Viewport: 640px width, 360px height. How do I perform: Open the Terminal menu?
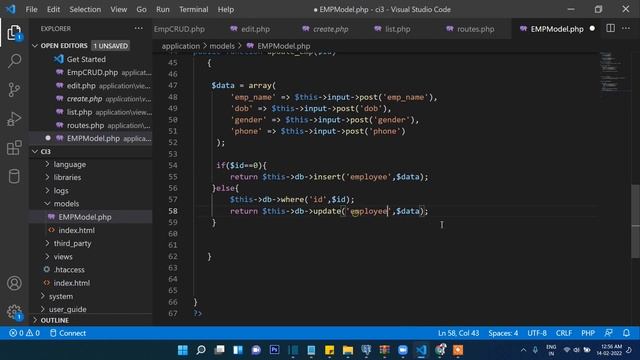click(193, 9)
